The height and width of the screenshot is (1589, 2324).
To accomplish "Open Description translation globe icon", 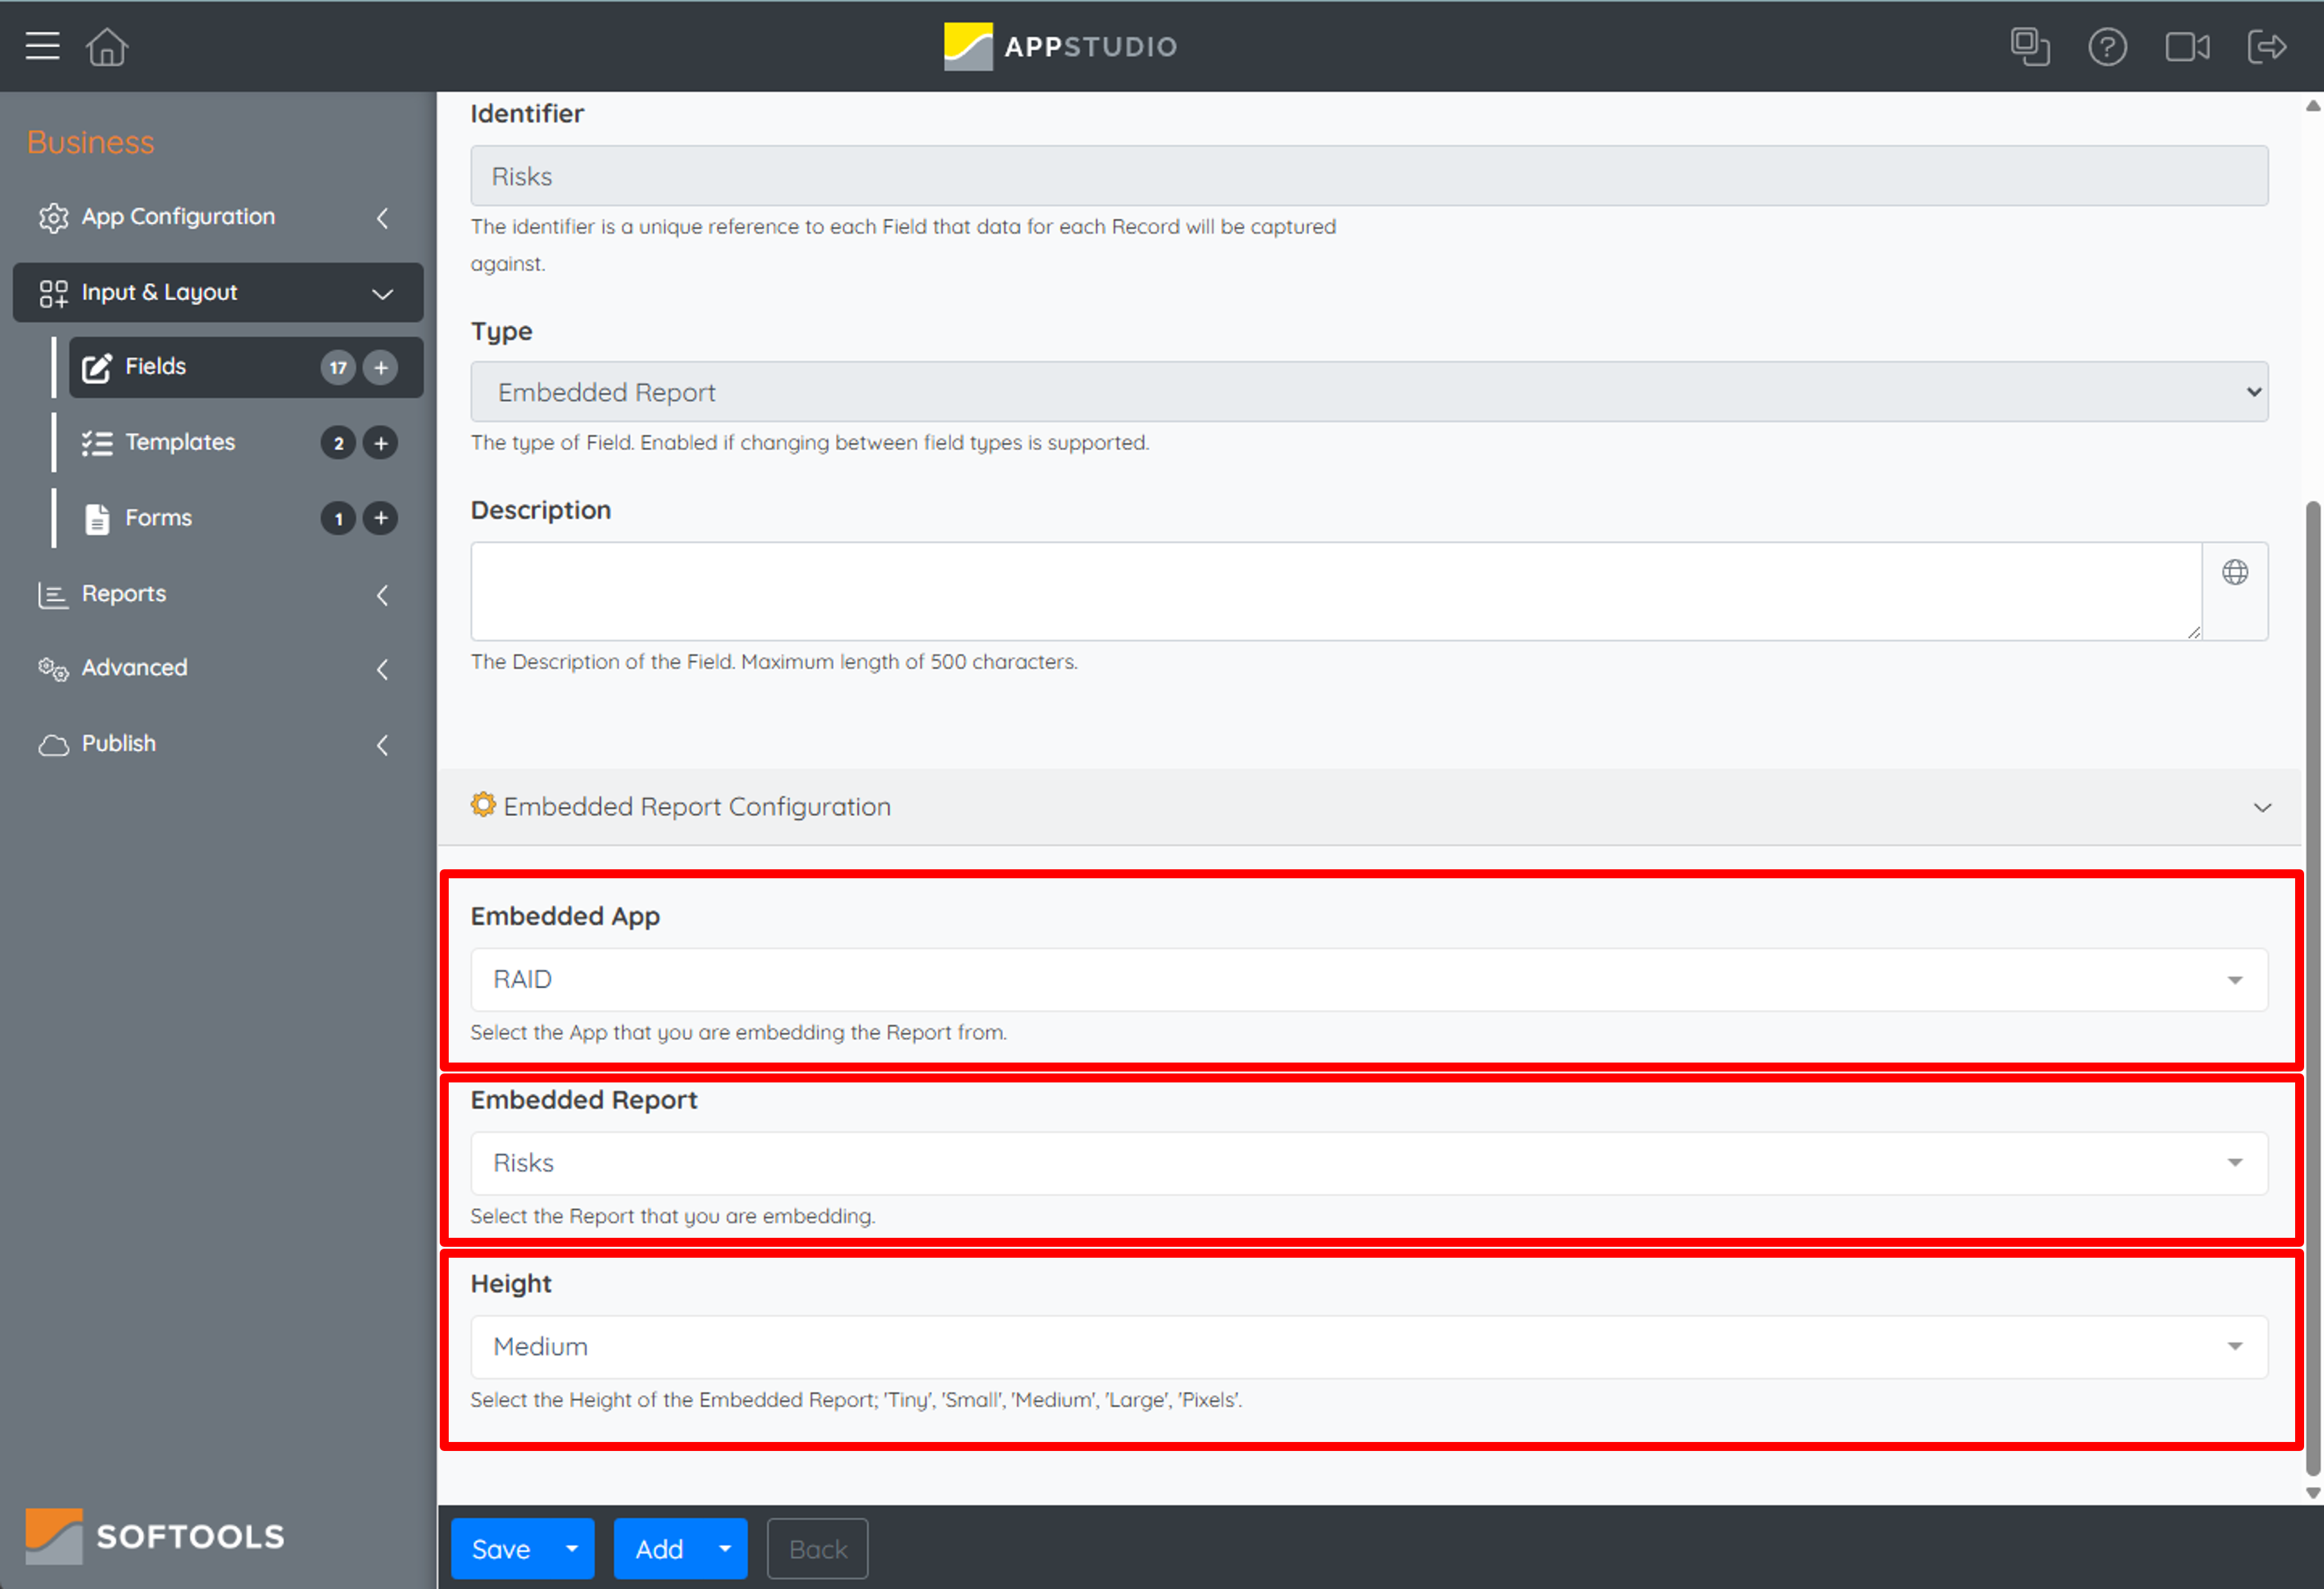I will point(2235,572).
